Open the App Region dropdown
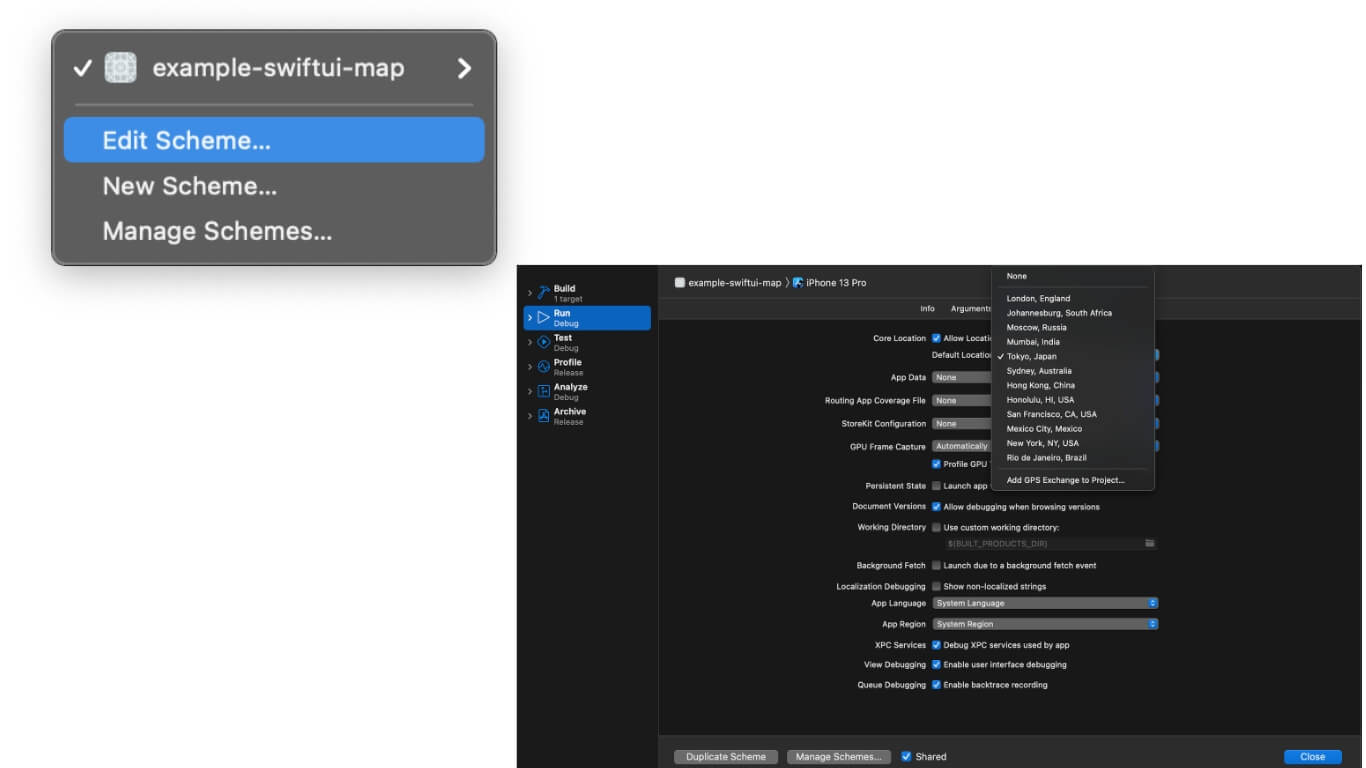1366x768 pixels. (1045, 624)
